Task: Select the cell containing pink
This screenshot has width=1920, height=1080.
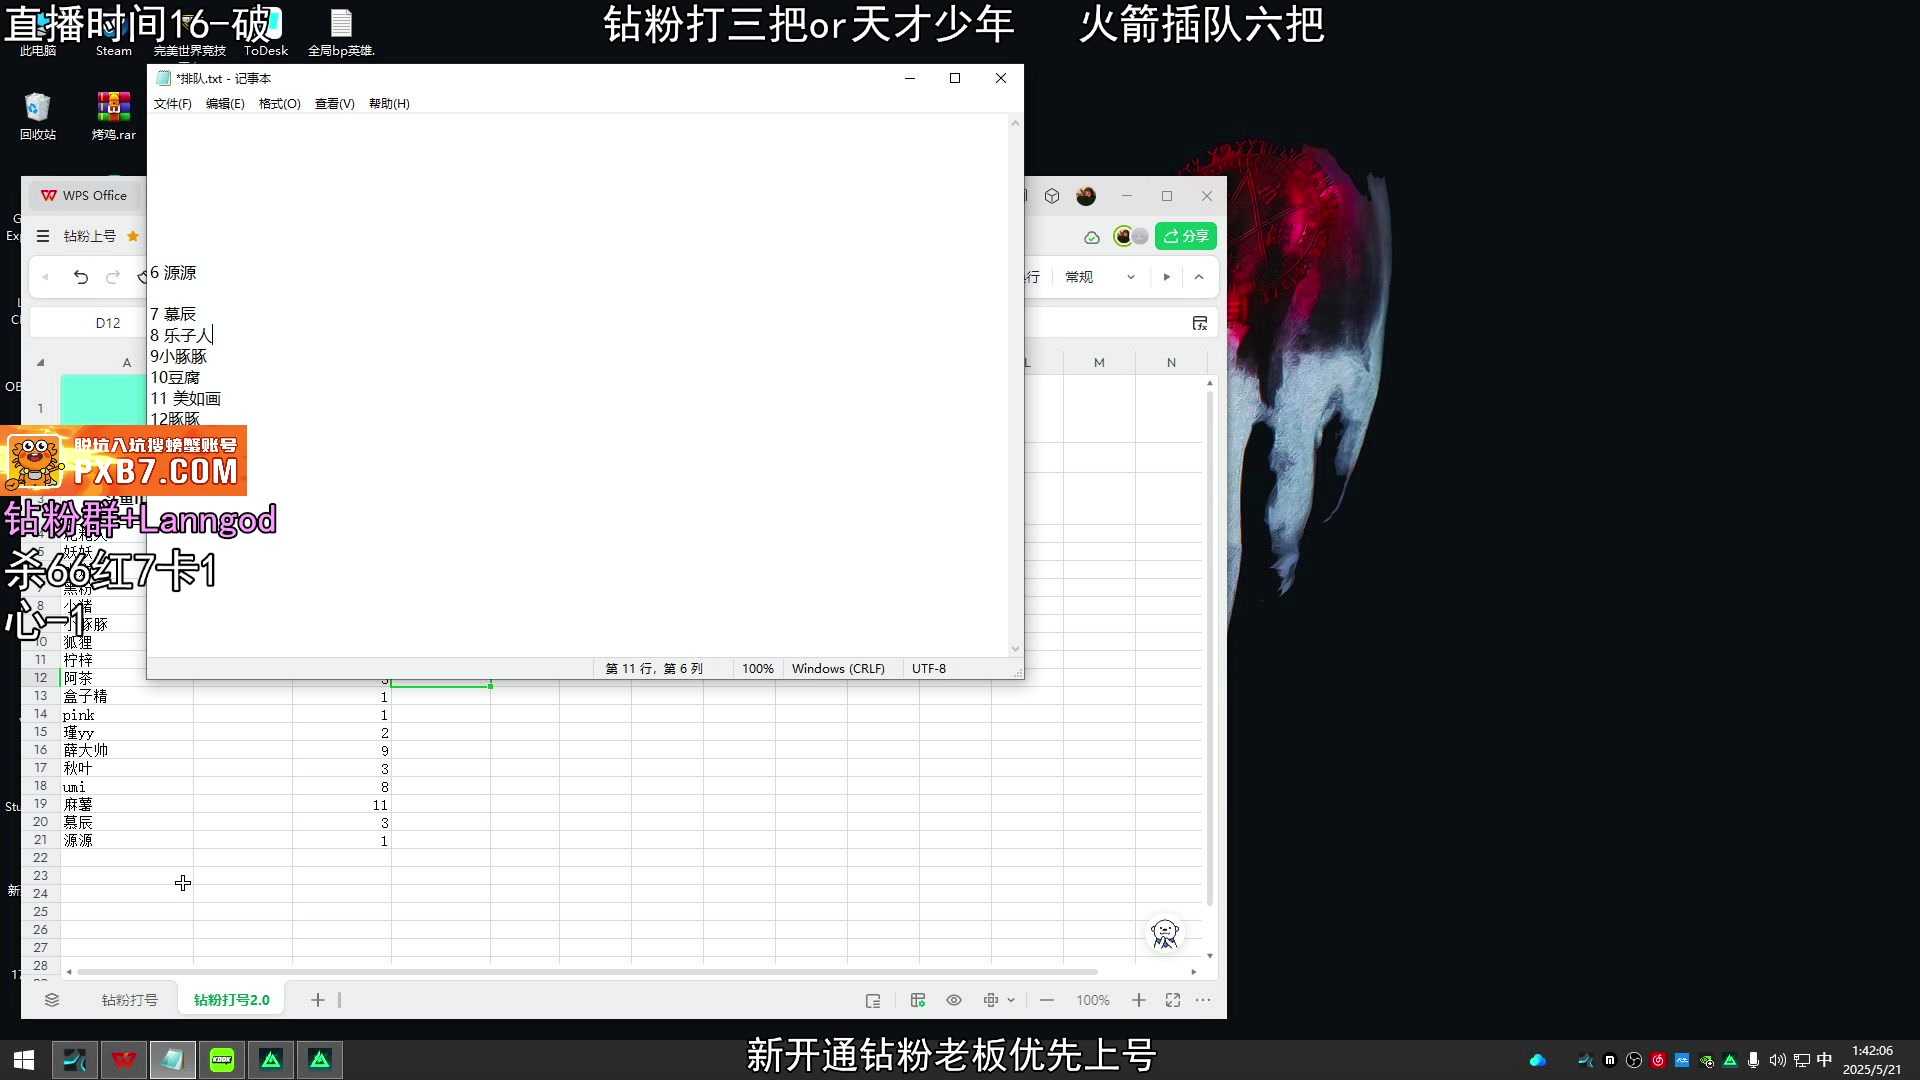Action: [126, 715]
